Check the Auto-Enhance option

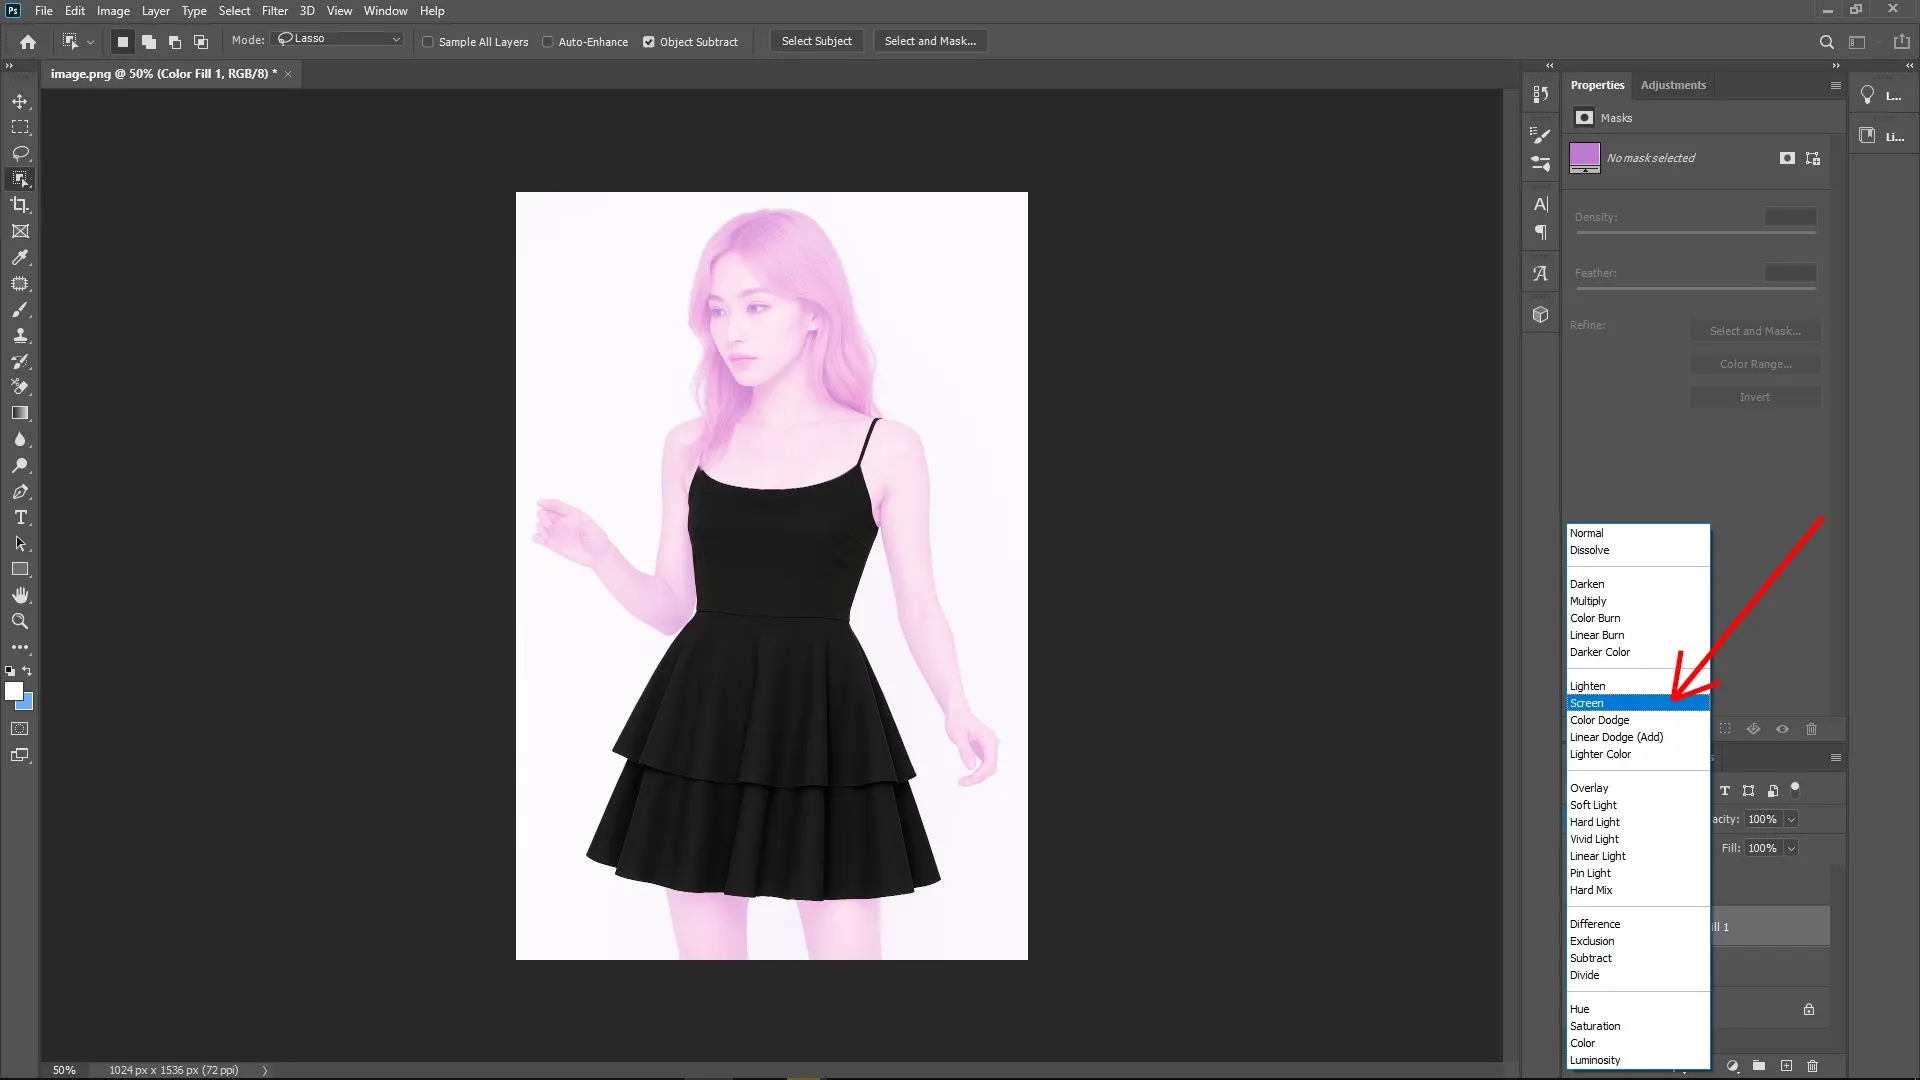[549, 42]
